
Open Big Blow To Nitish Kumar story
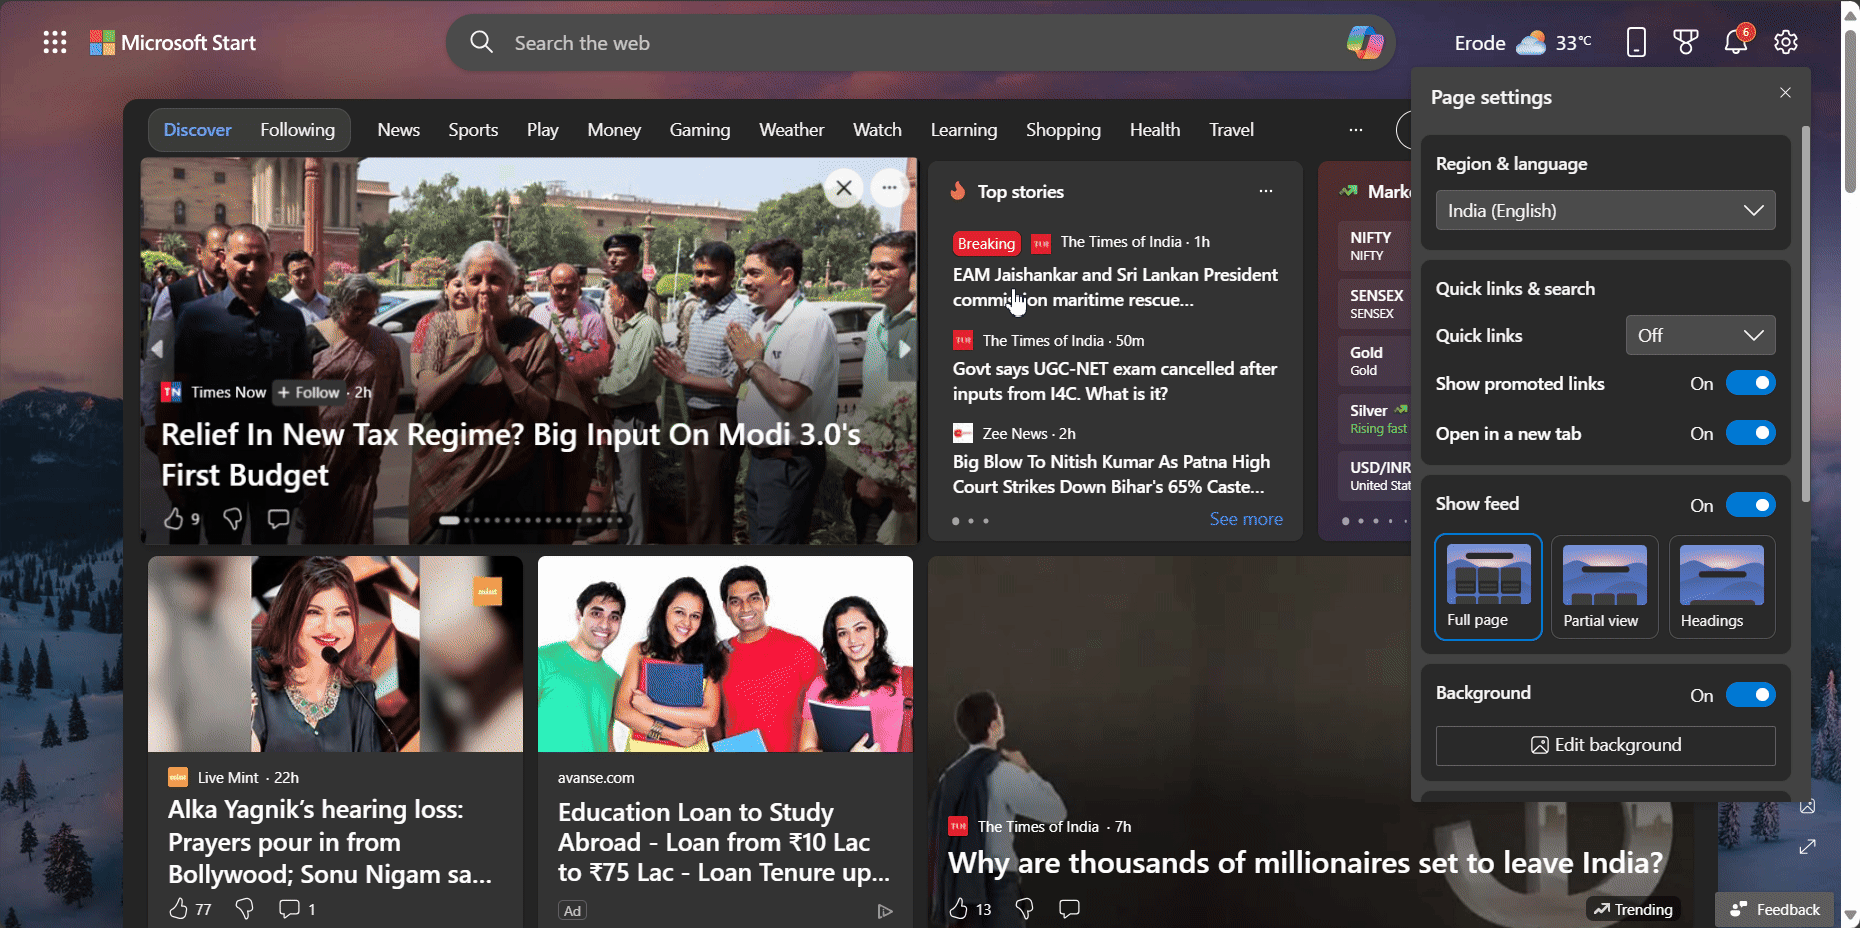(1111, 474)
